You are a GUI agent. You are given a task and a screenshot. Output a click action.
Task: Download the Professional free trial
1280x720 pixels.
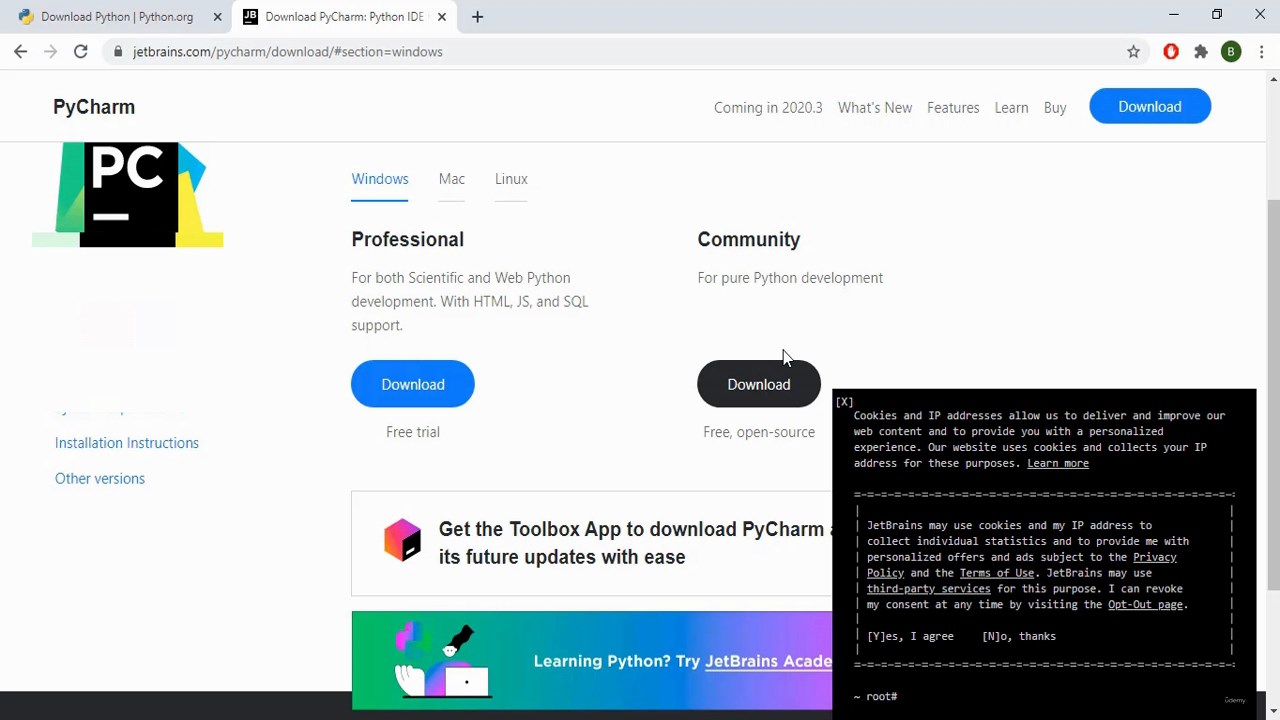click(x=413, y=384)
